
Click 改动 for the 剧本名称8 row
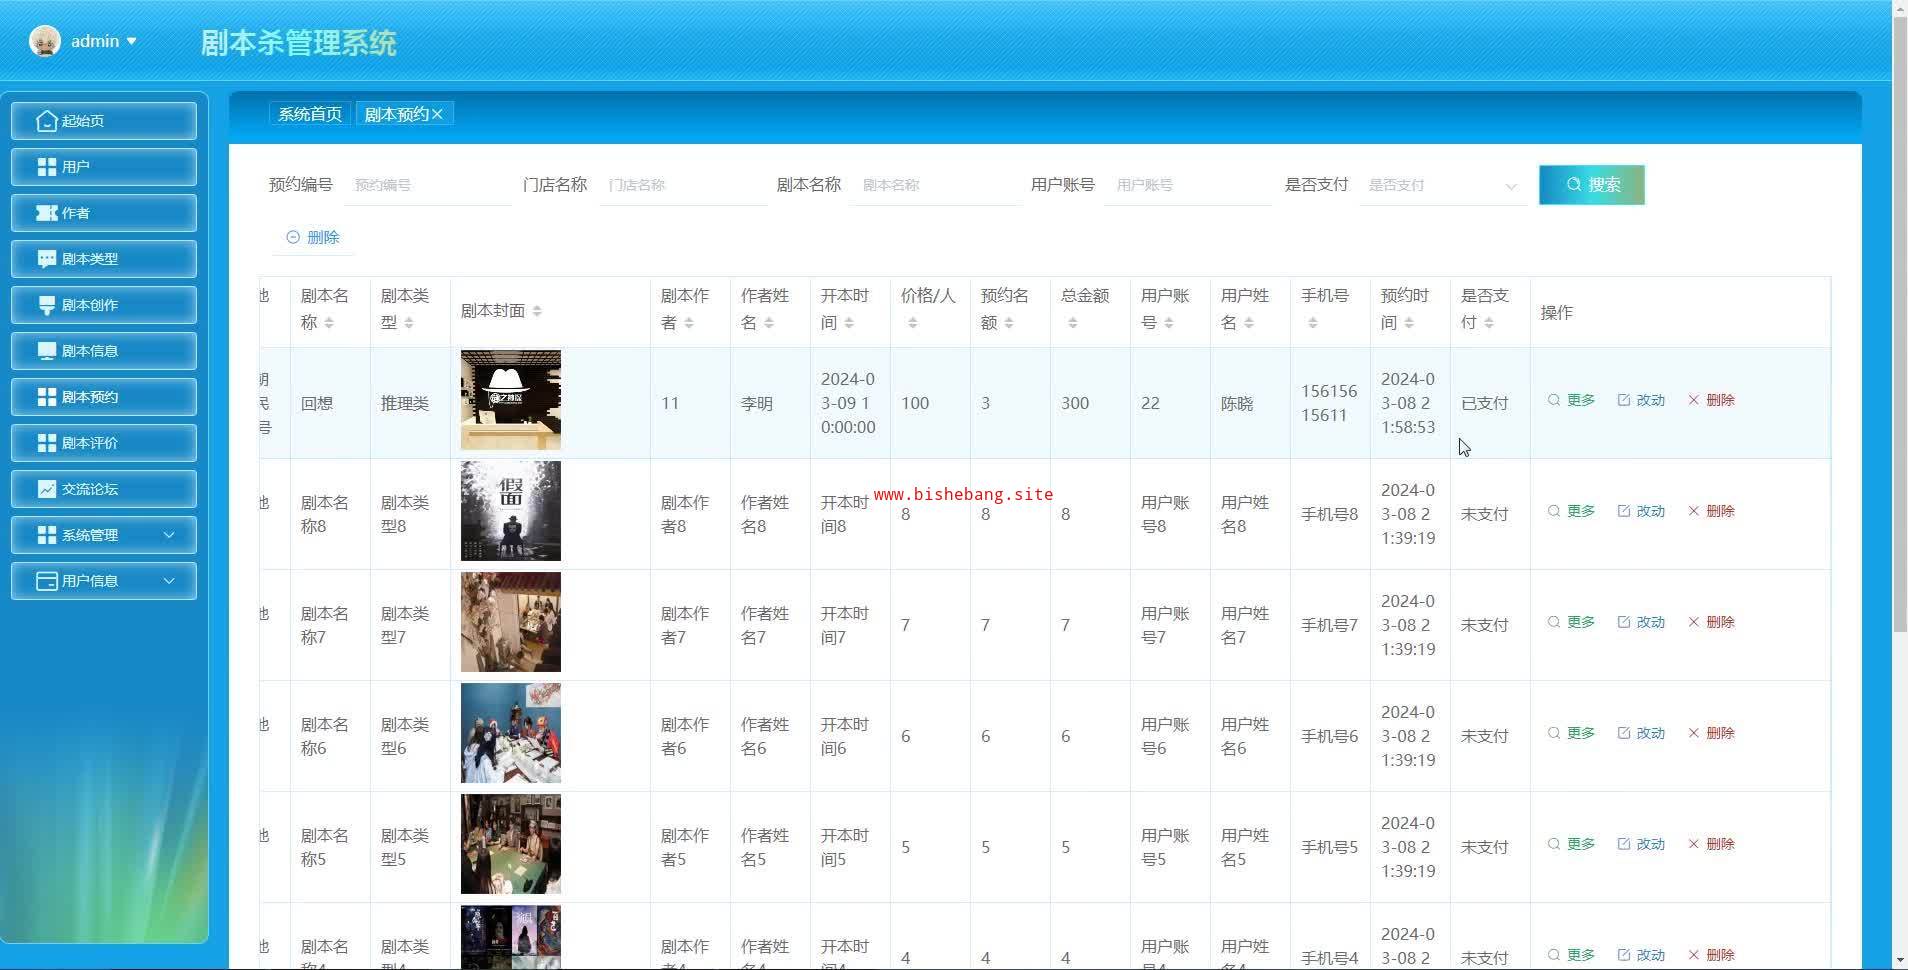click(x=1641, y=511)
